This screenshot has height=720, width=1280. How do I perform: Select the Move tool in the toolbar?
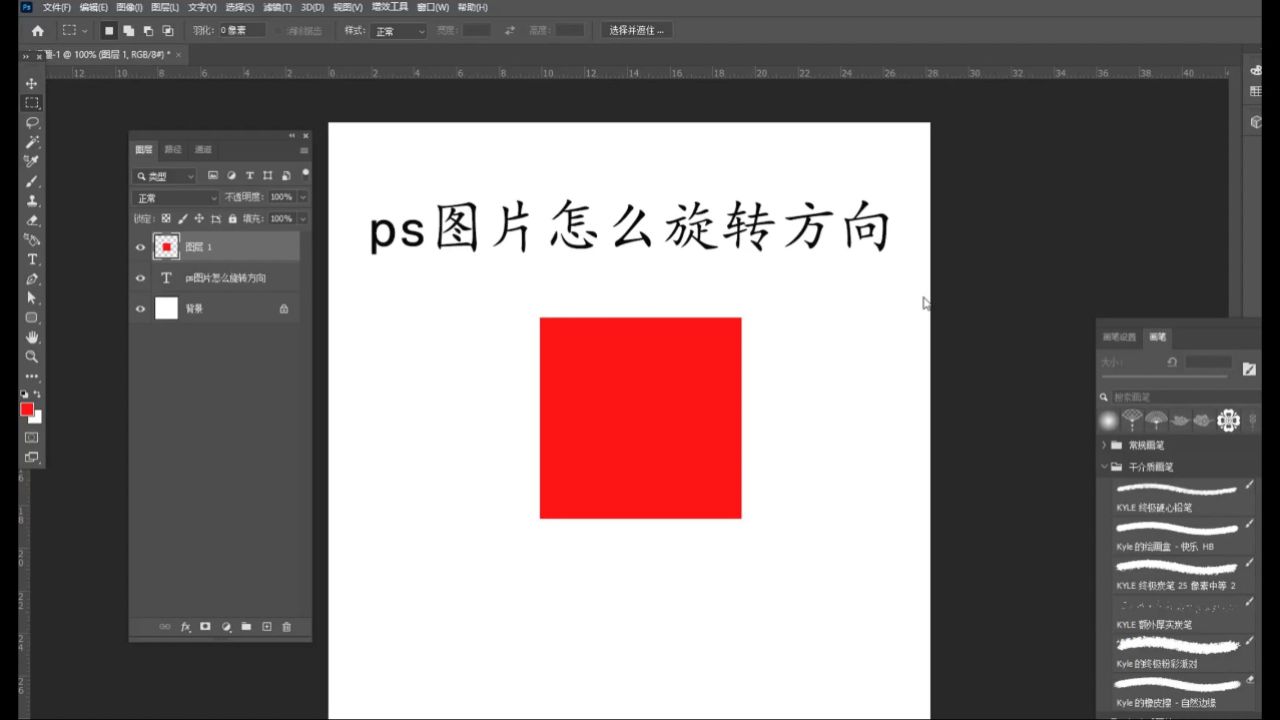(32, 82)
